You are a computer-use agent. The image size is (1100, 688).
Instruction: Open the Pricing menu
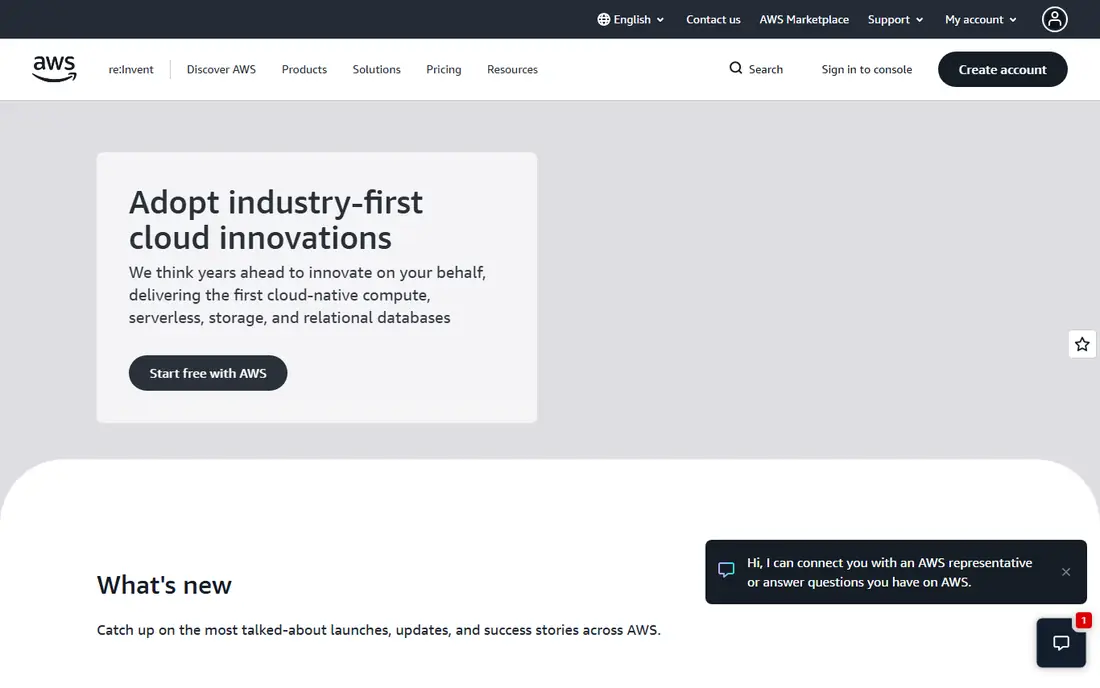(x=444, y=69)
